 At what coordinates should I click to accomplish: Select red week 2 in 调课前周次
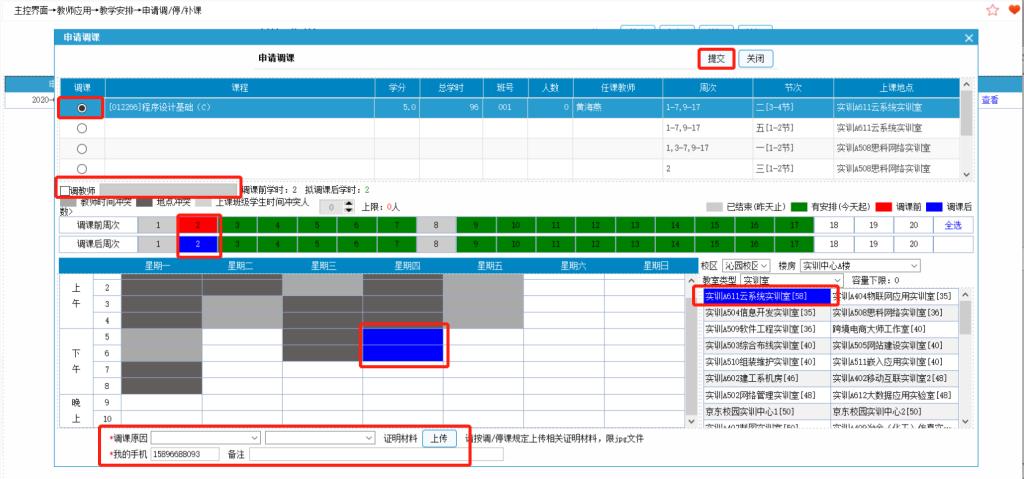click(198, 225)
